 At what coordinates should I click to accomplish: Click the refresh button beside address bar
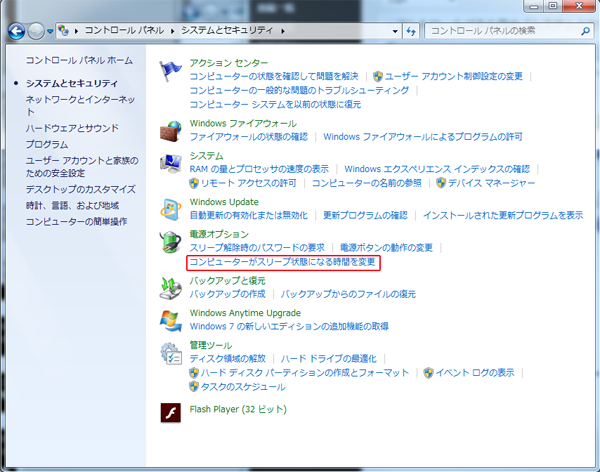(x=410, y=32)
